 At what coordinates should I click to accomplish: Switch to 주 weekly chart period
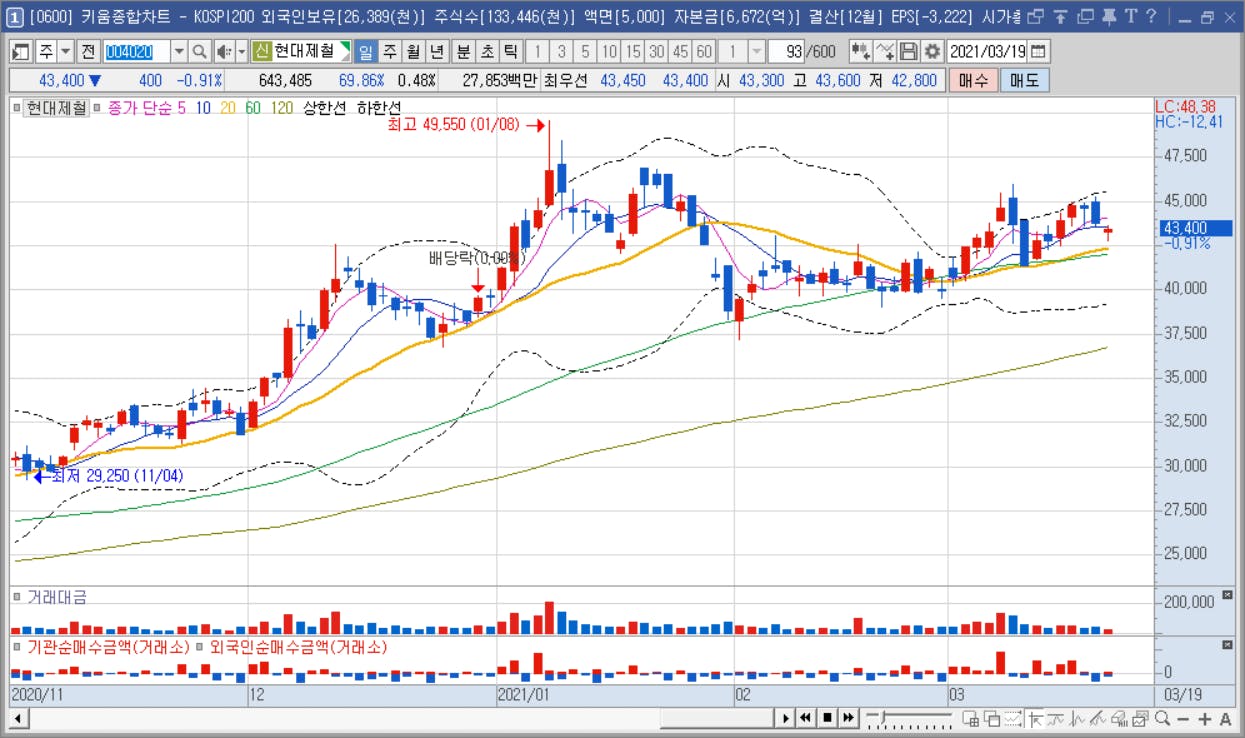(x=389, y=52)
